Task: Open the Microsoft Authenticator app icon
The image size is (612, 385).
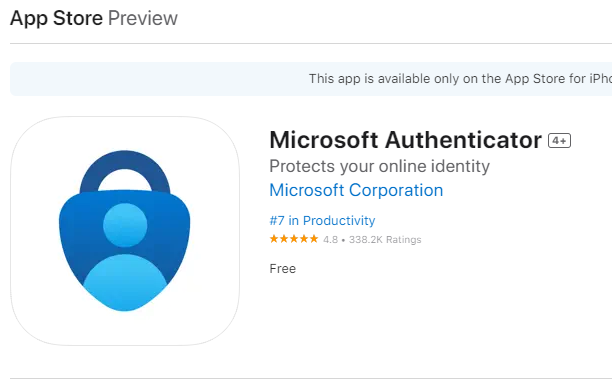Action: [x=125, y=231]
